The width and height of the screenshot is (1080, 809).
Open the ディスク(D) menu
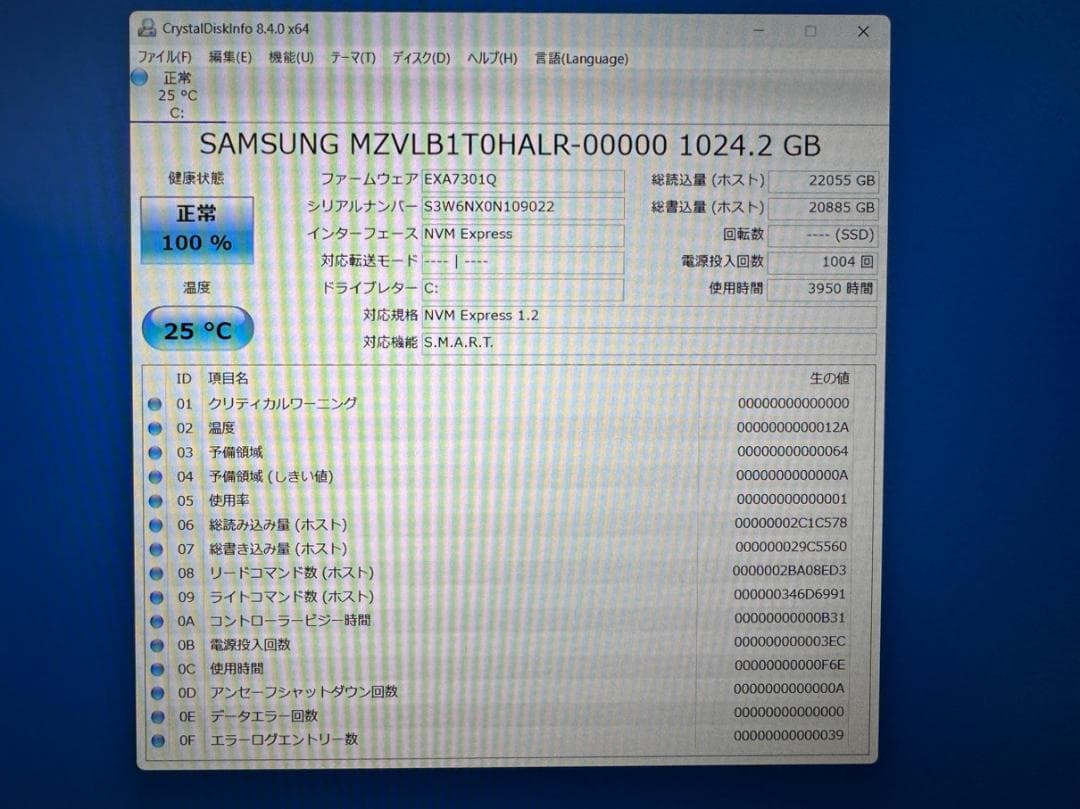click(417, 58)
